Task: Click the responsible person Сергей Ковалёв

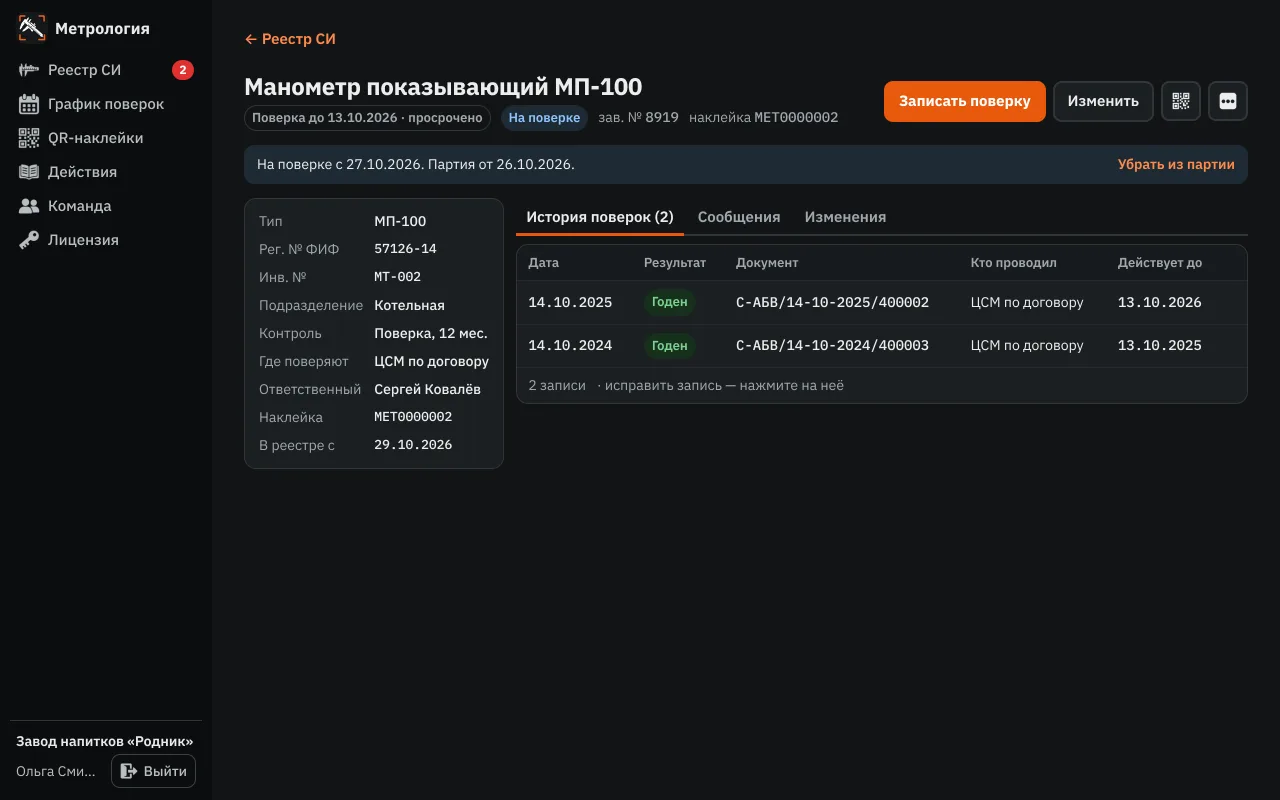Action: [x=427, y=389]
